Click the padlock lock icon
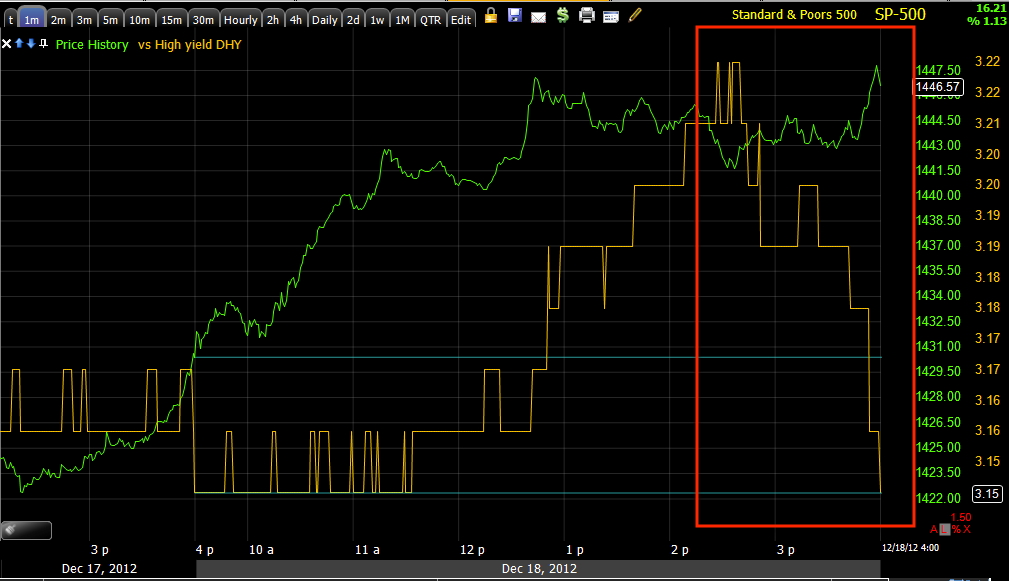The height and width of the screenshot is (581, 1009). [x=490, y=15]
